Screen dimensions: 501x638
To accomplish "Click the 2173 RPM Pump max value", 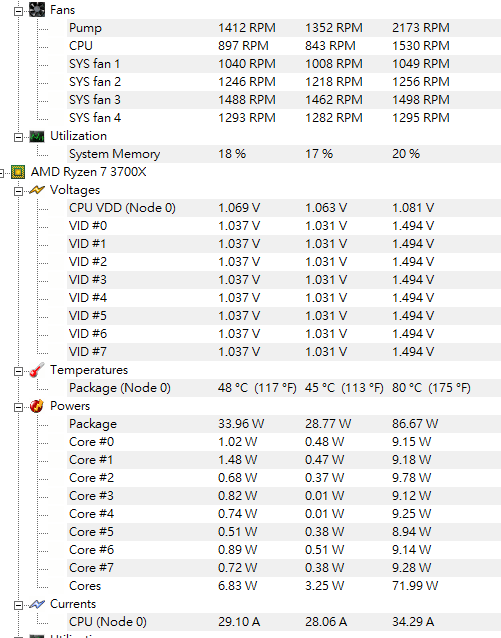I will click(x=421, y=28).
